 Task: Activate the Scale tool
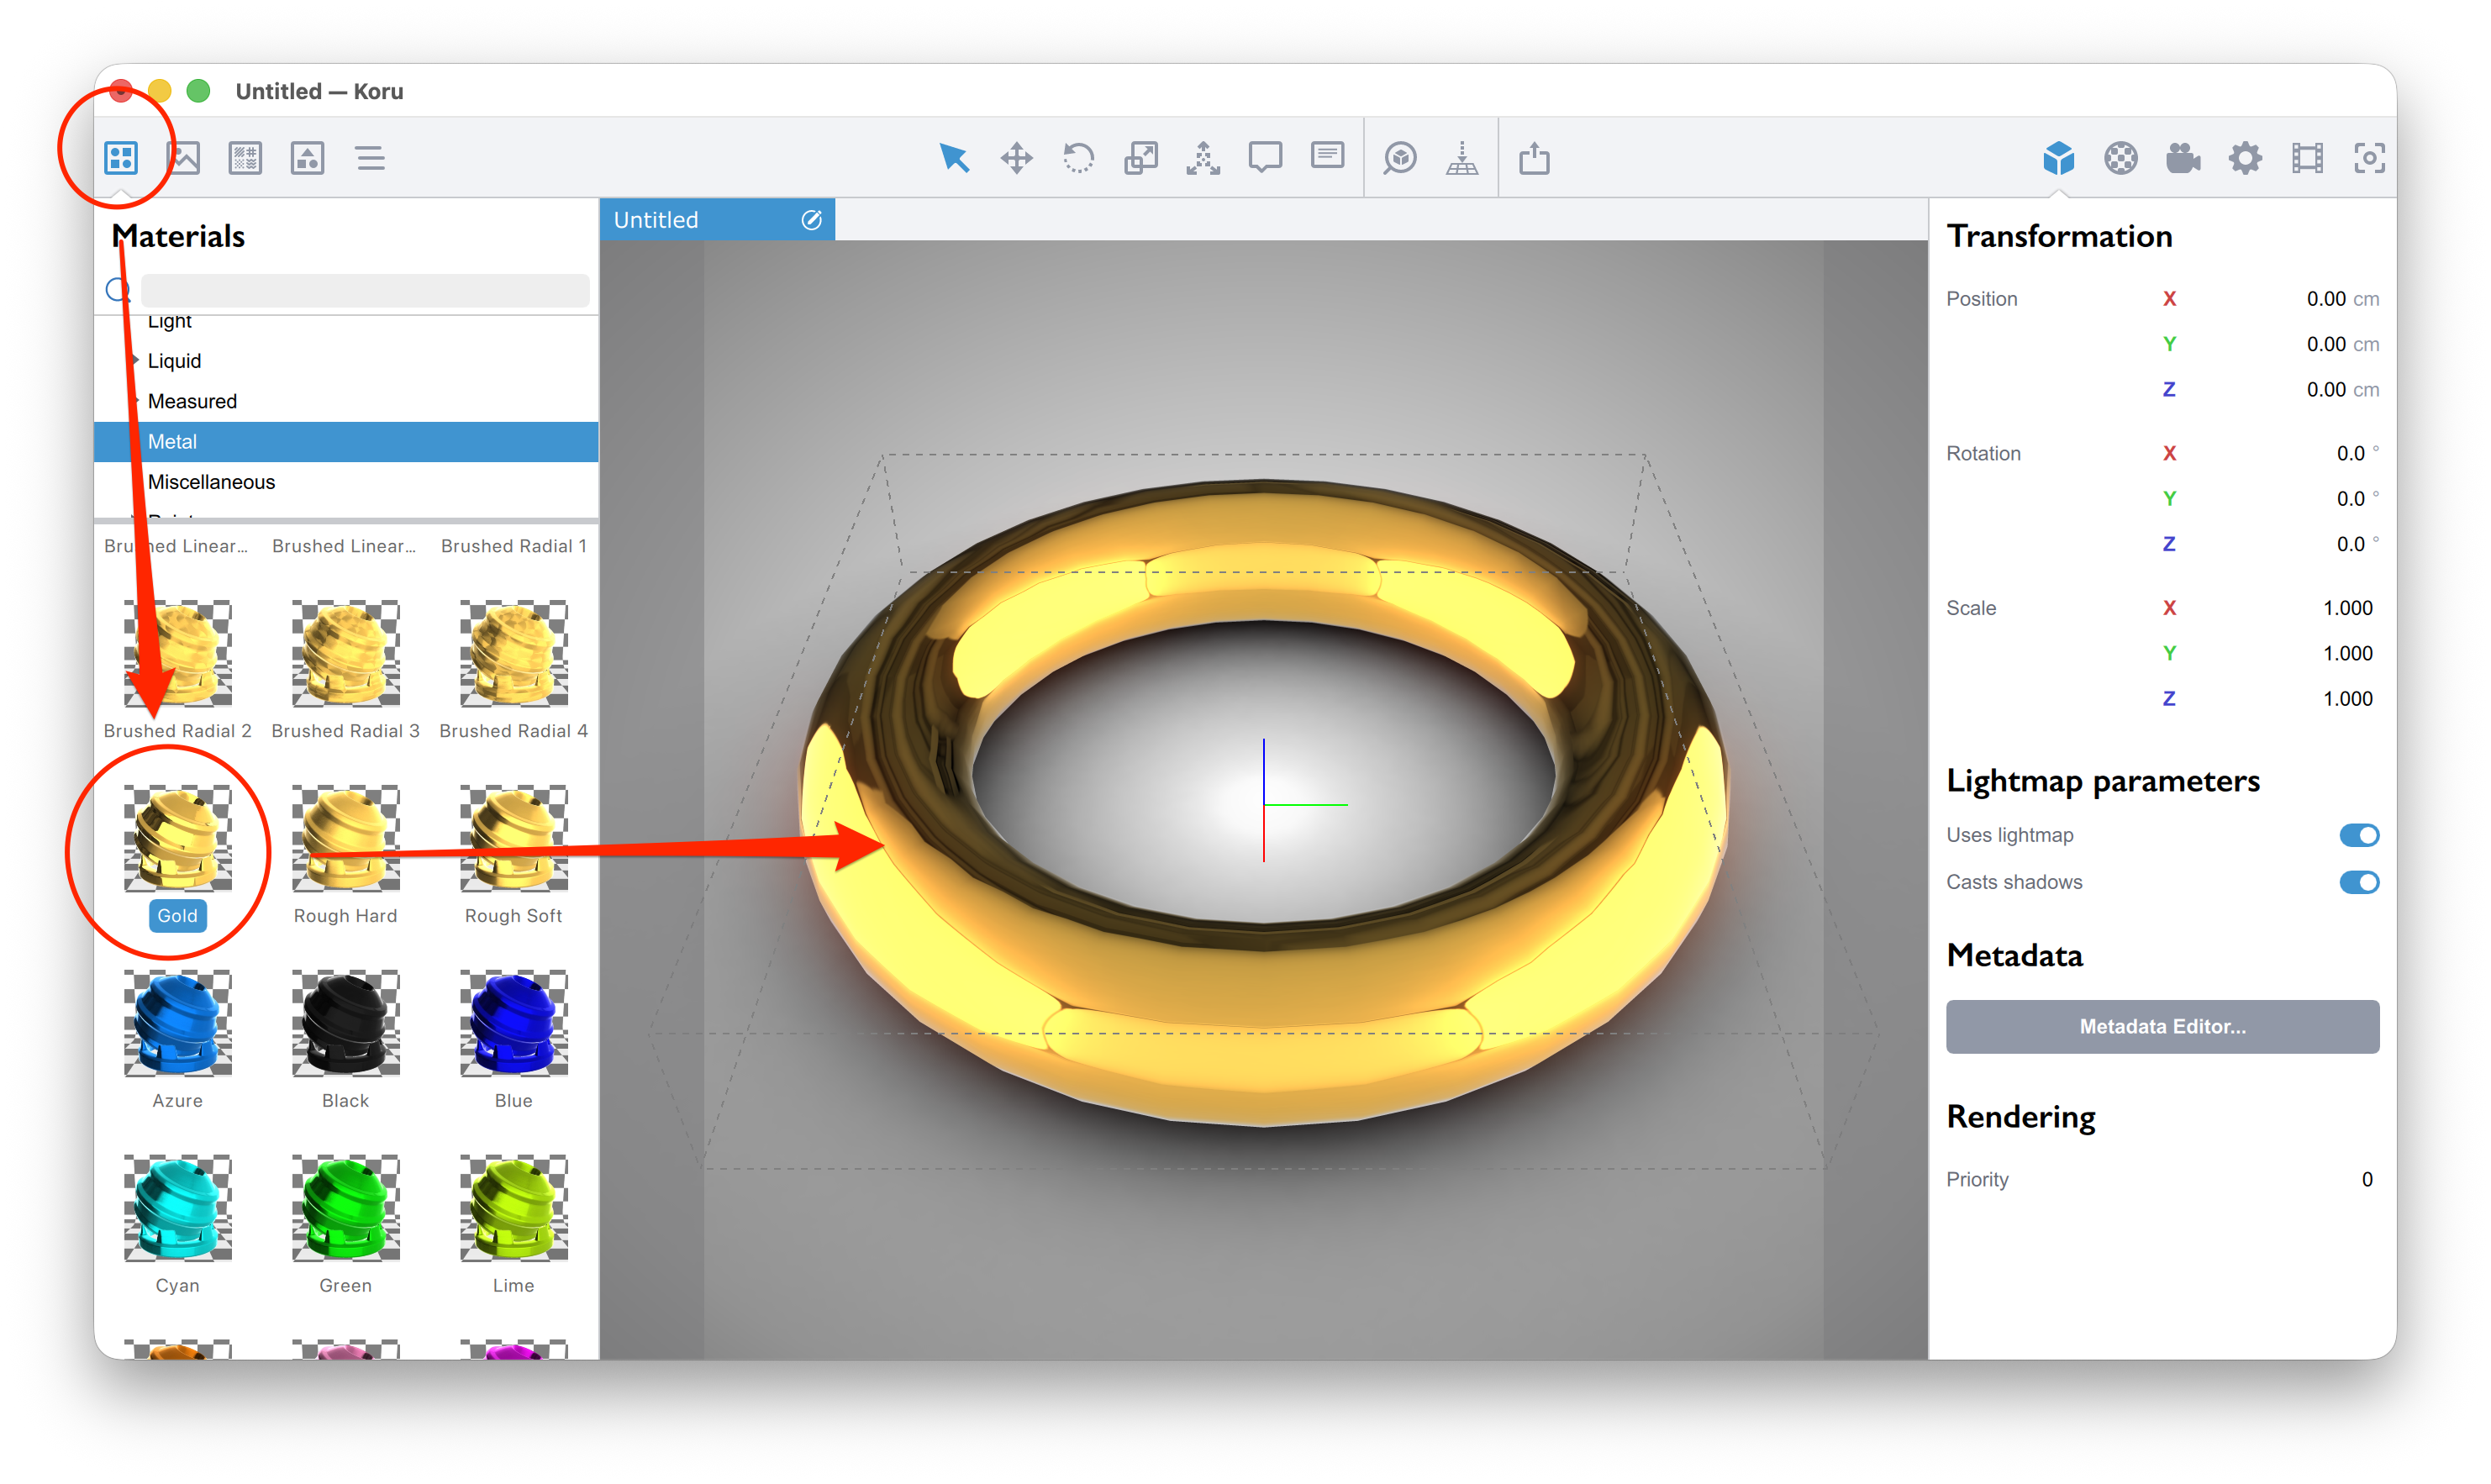pos(1141,158)
